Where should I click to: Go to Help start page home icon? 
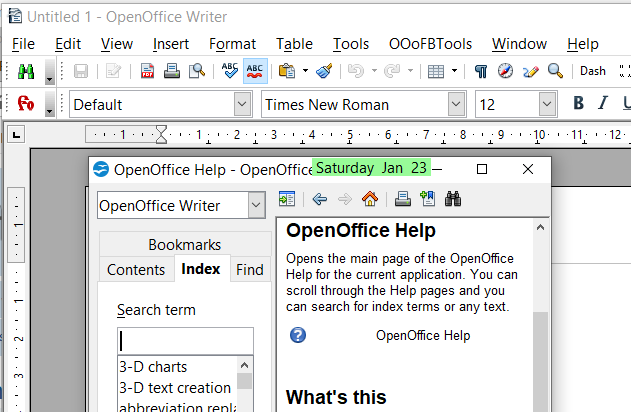pos(370,199)
